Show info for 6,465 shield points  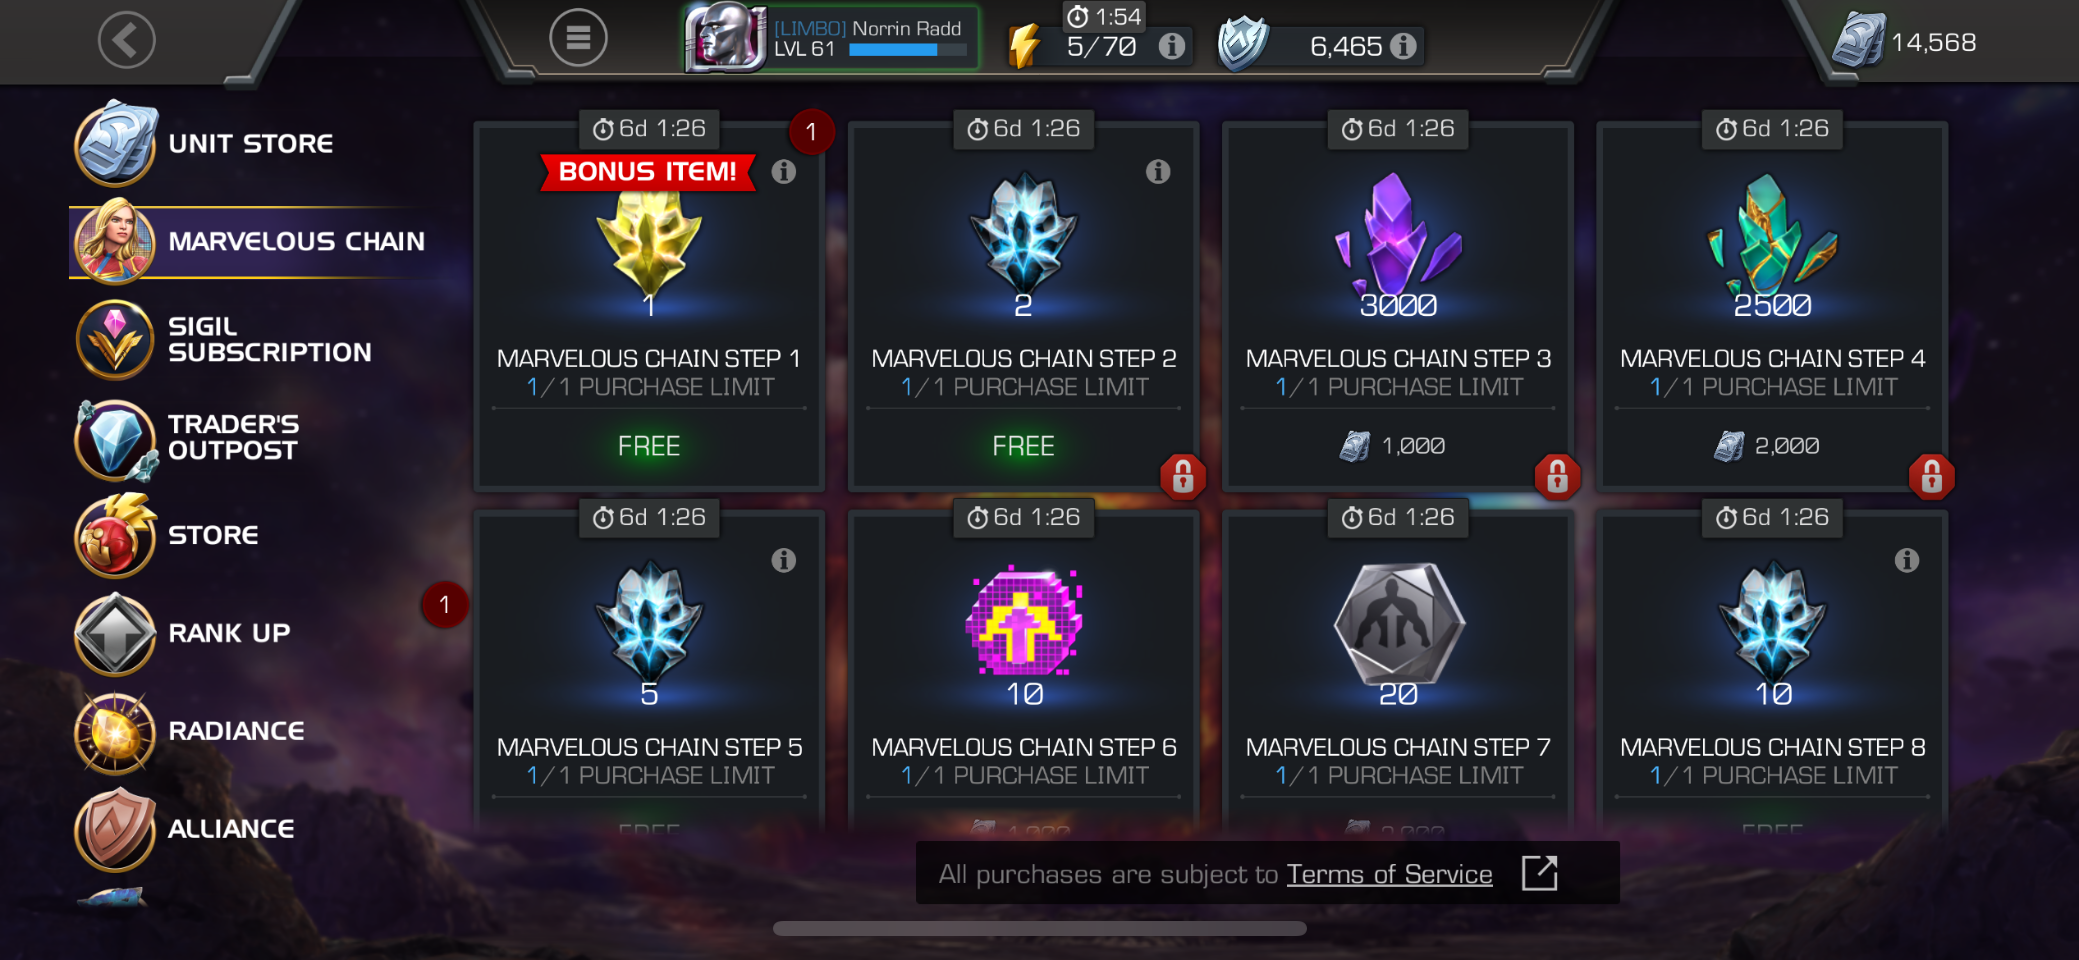[1403, 46]
